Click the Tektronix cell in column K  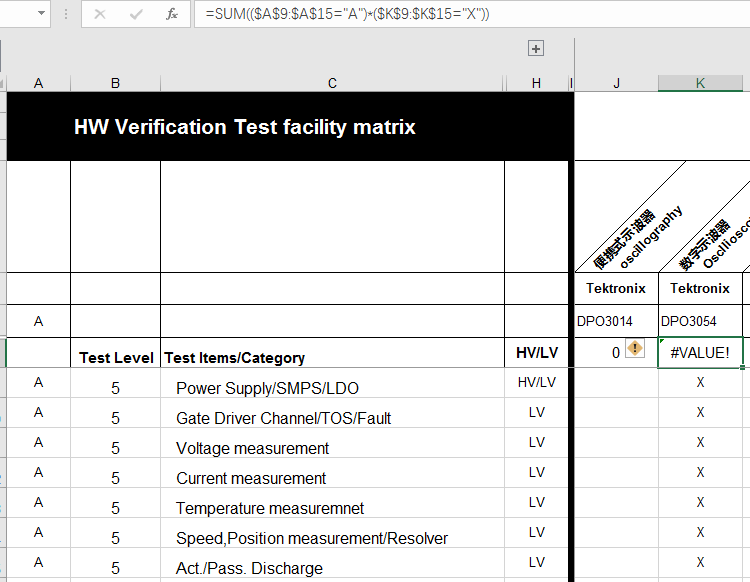(x=700, y=288)
